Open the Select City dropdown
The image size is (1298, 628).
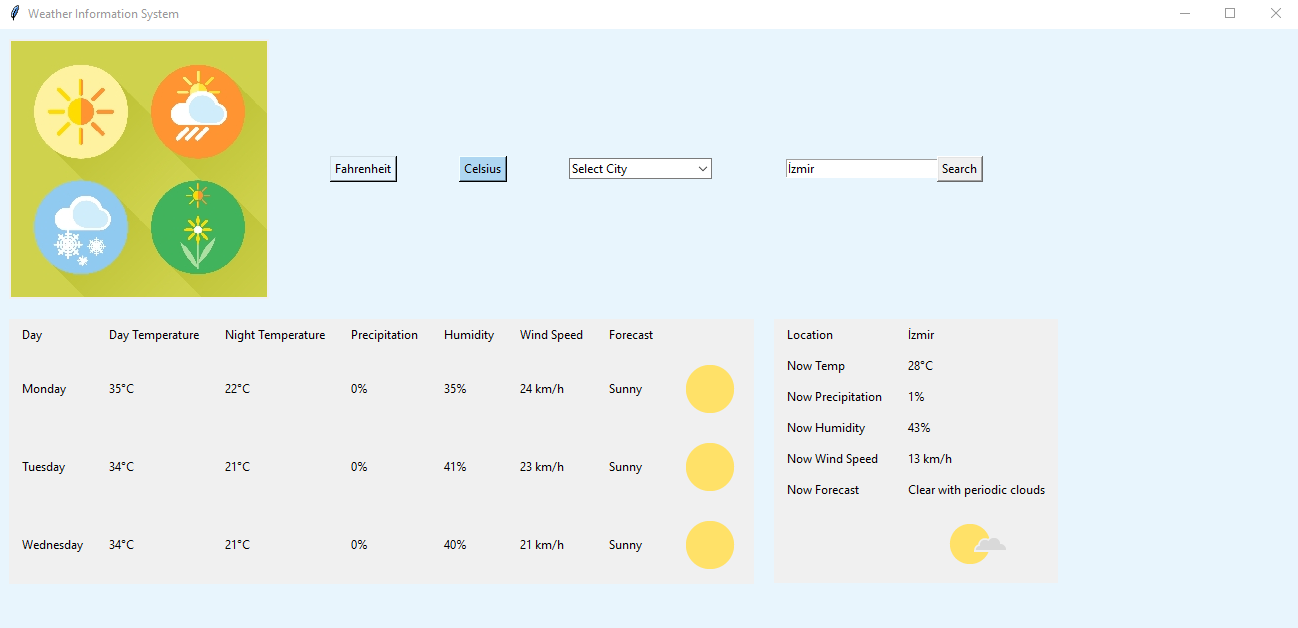[x=632, y=169]
